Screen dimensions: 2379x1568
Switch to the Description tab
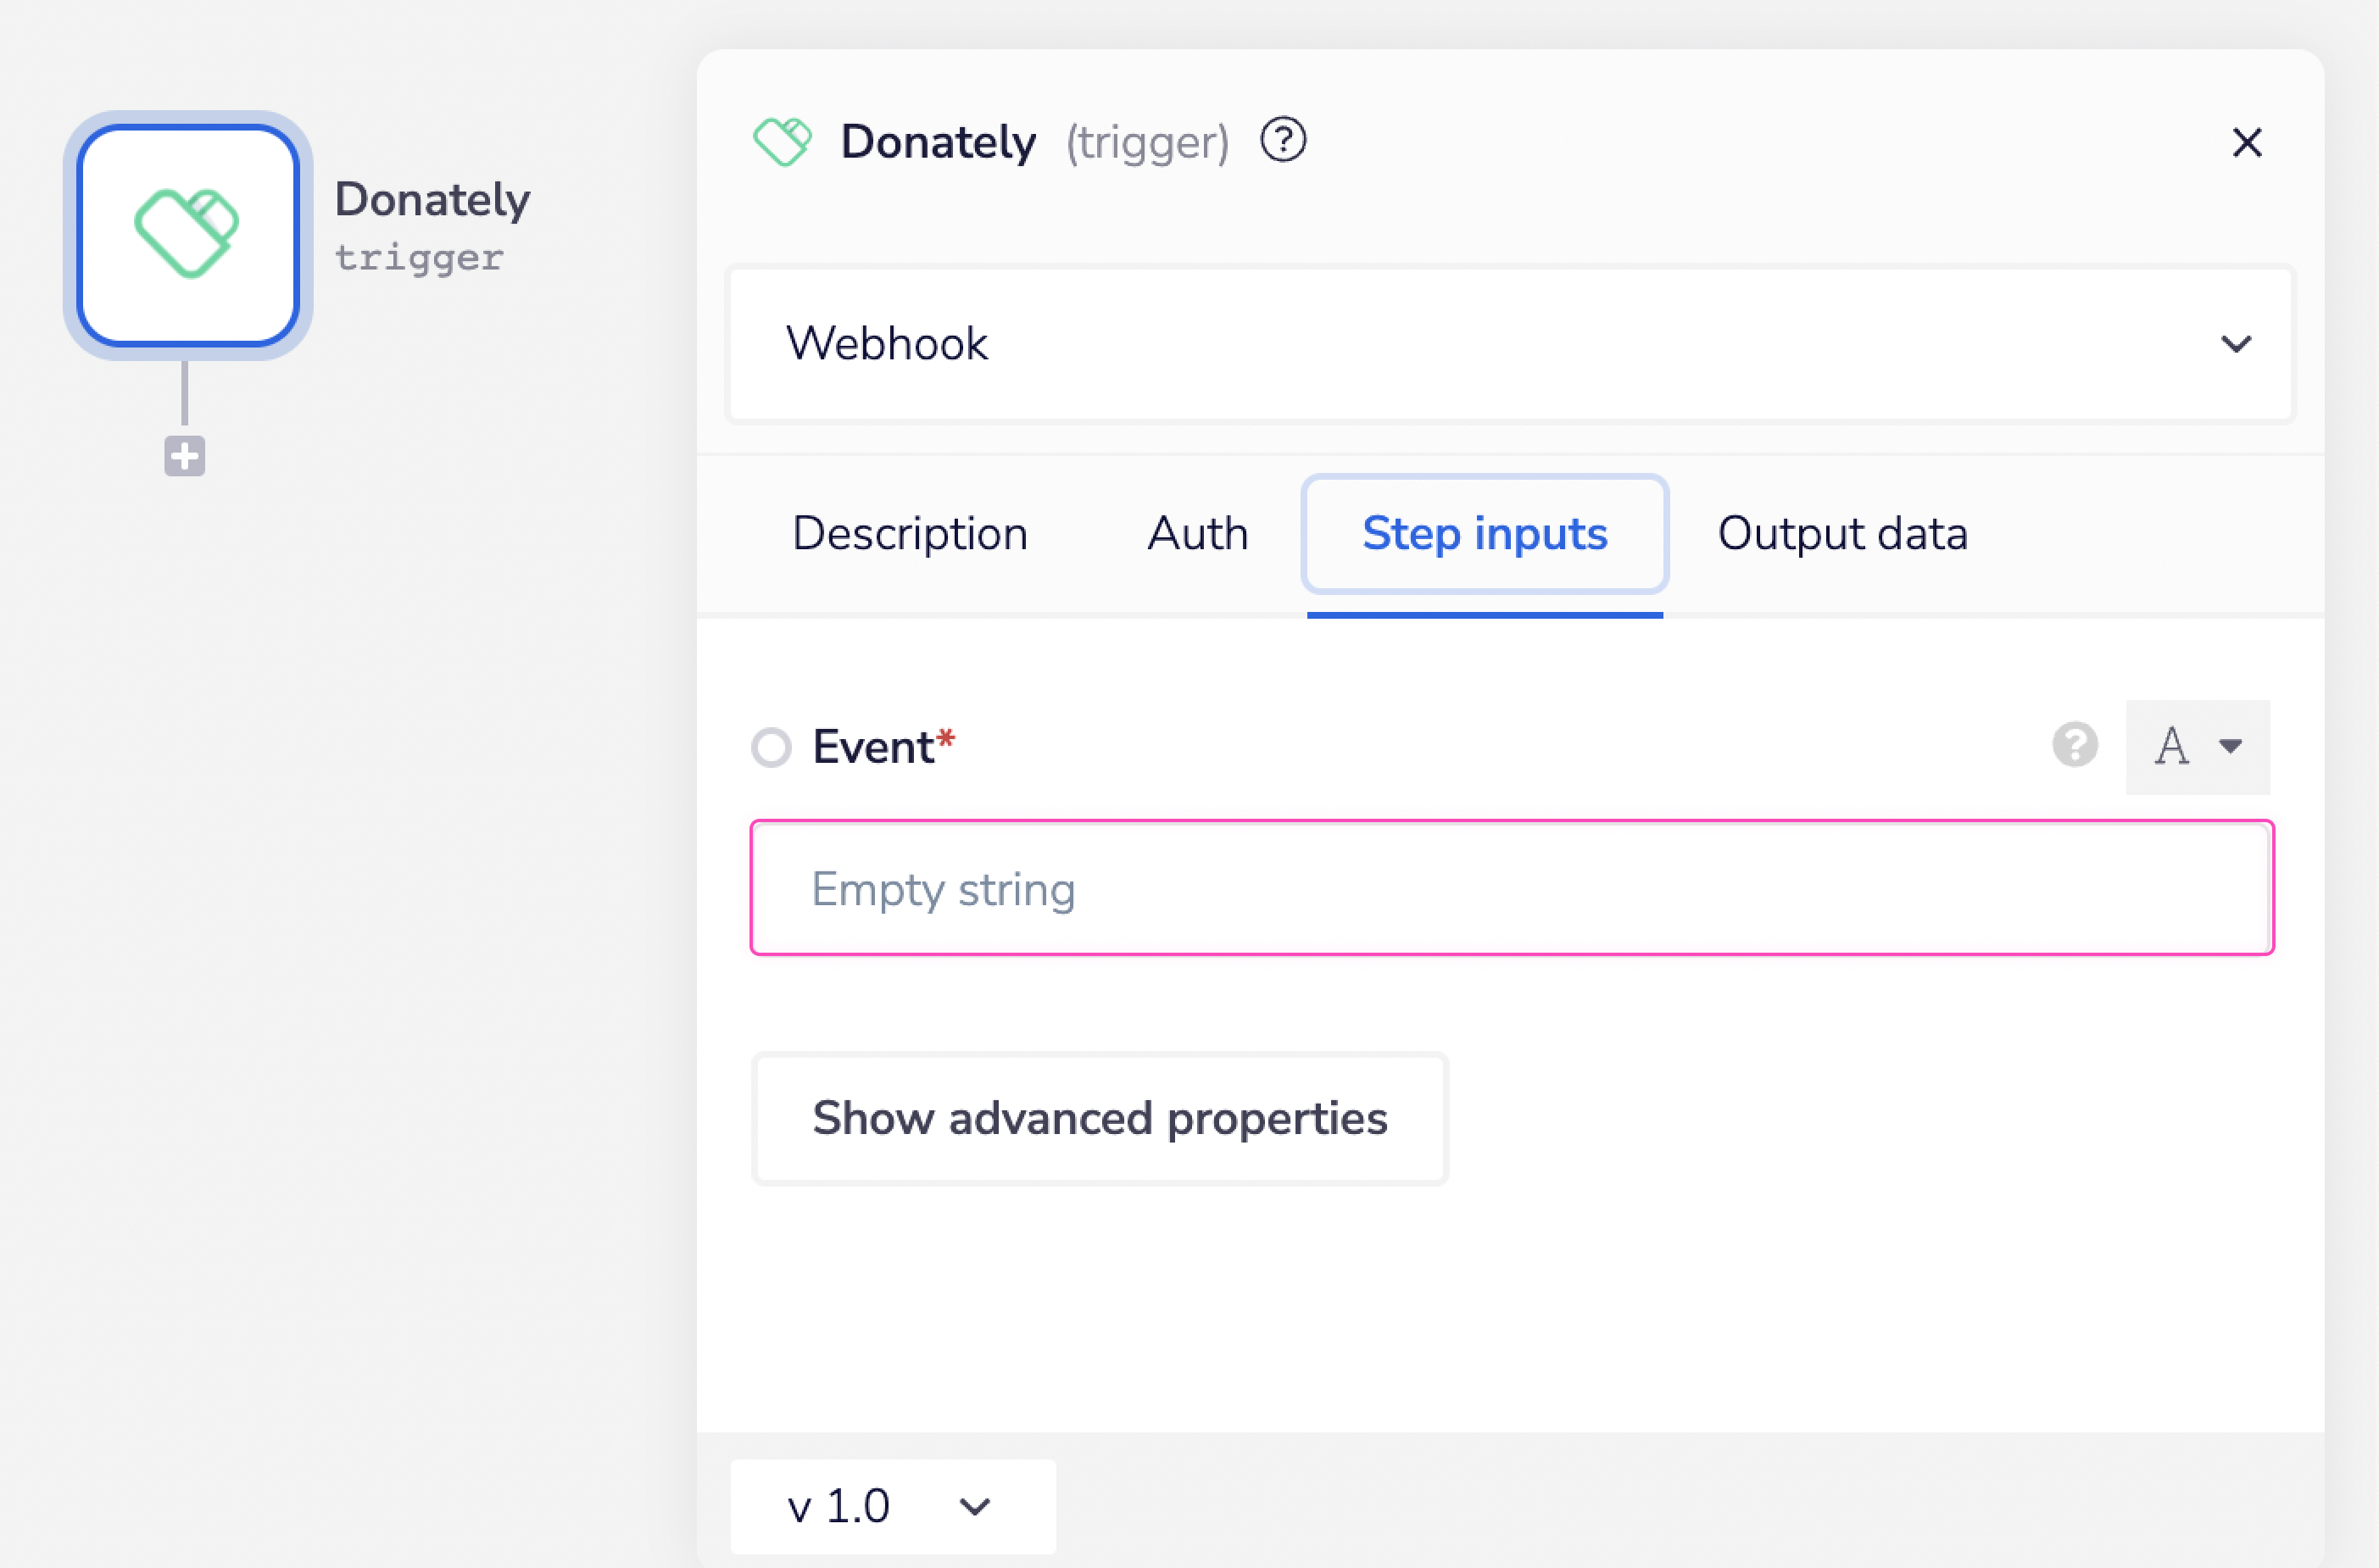910,533
